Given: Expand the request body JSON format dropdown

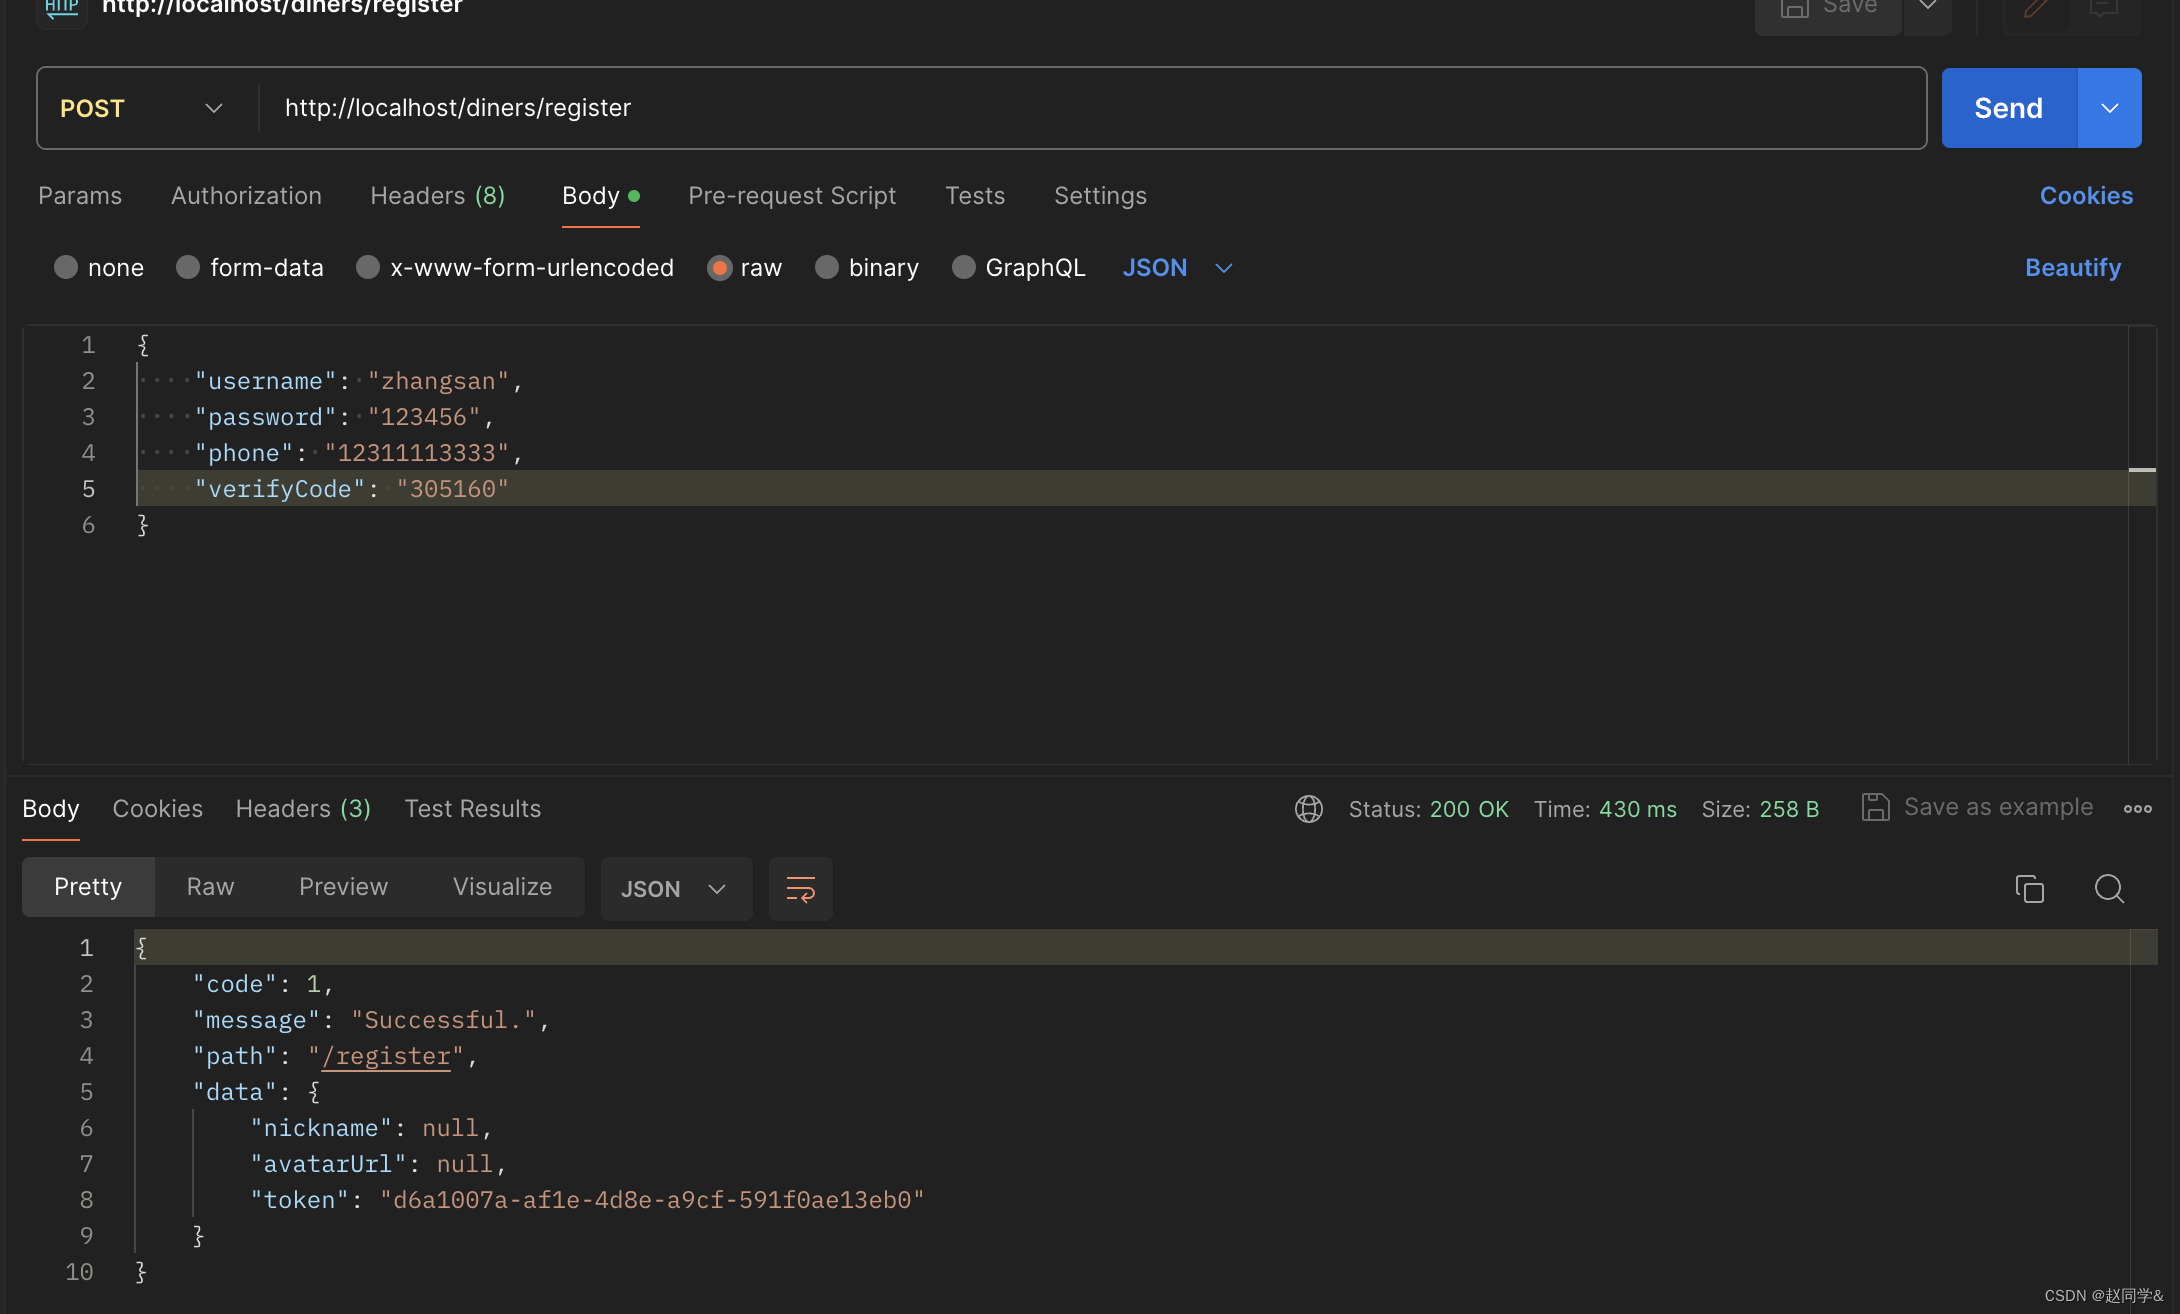Looking at the screenshot, I should click(1177, 268).
